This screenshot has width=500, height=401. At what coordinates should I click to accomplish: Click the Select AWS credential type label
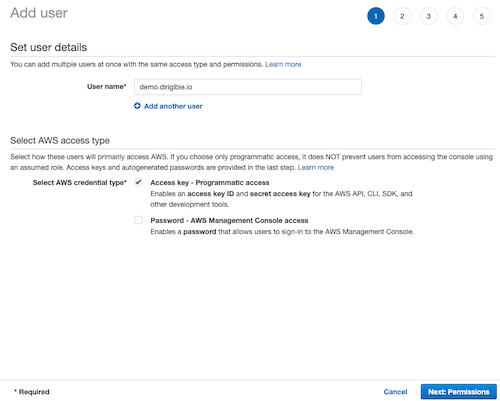tap(80, 183)
